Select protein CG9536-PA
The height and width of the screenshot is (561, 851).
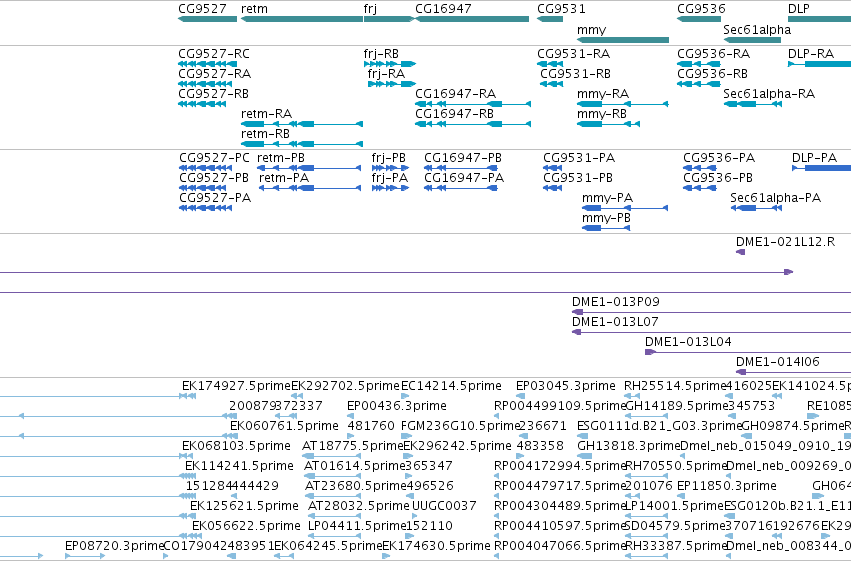click(x=719, y=158)
